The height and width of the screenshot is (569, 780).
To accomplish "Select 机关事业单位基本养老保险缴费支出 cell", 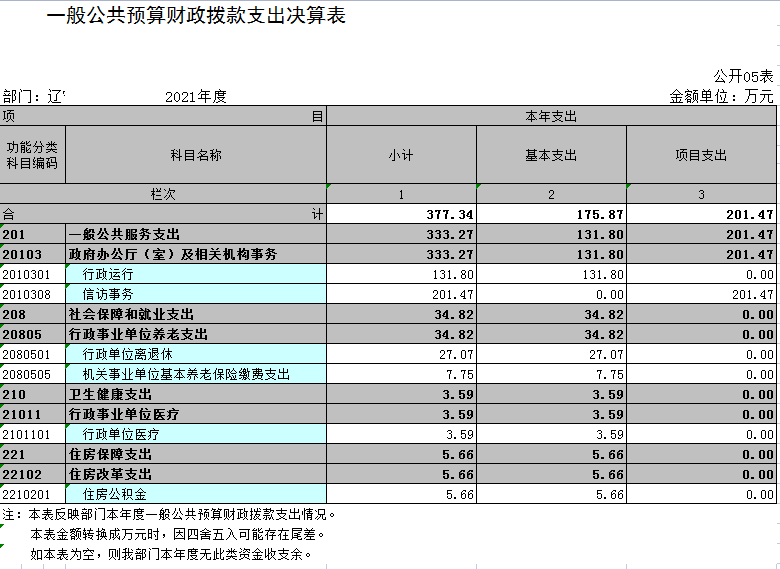I will coord(196,374).
